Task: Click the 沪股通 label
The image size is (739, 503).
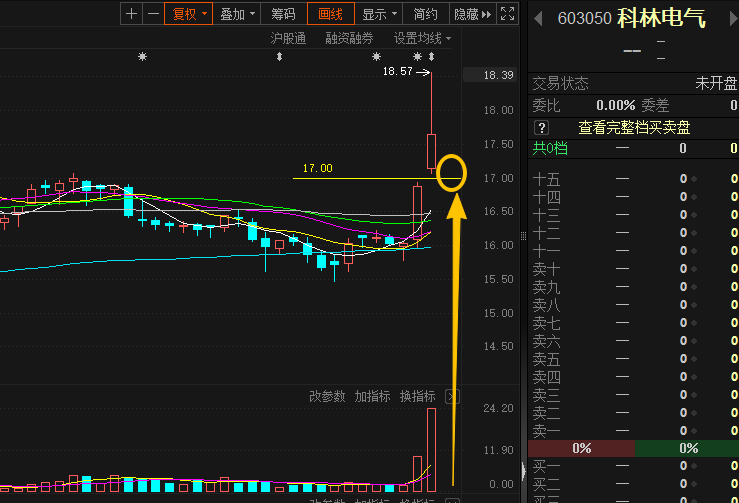Action: tap(288, 38)
